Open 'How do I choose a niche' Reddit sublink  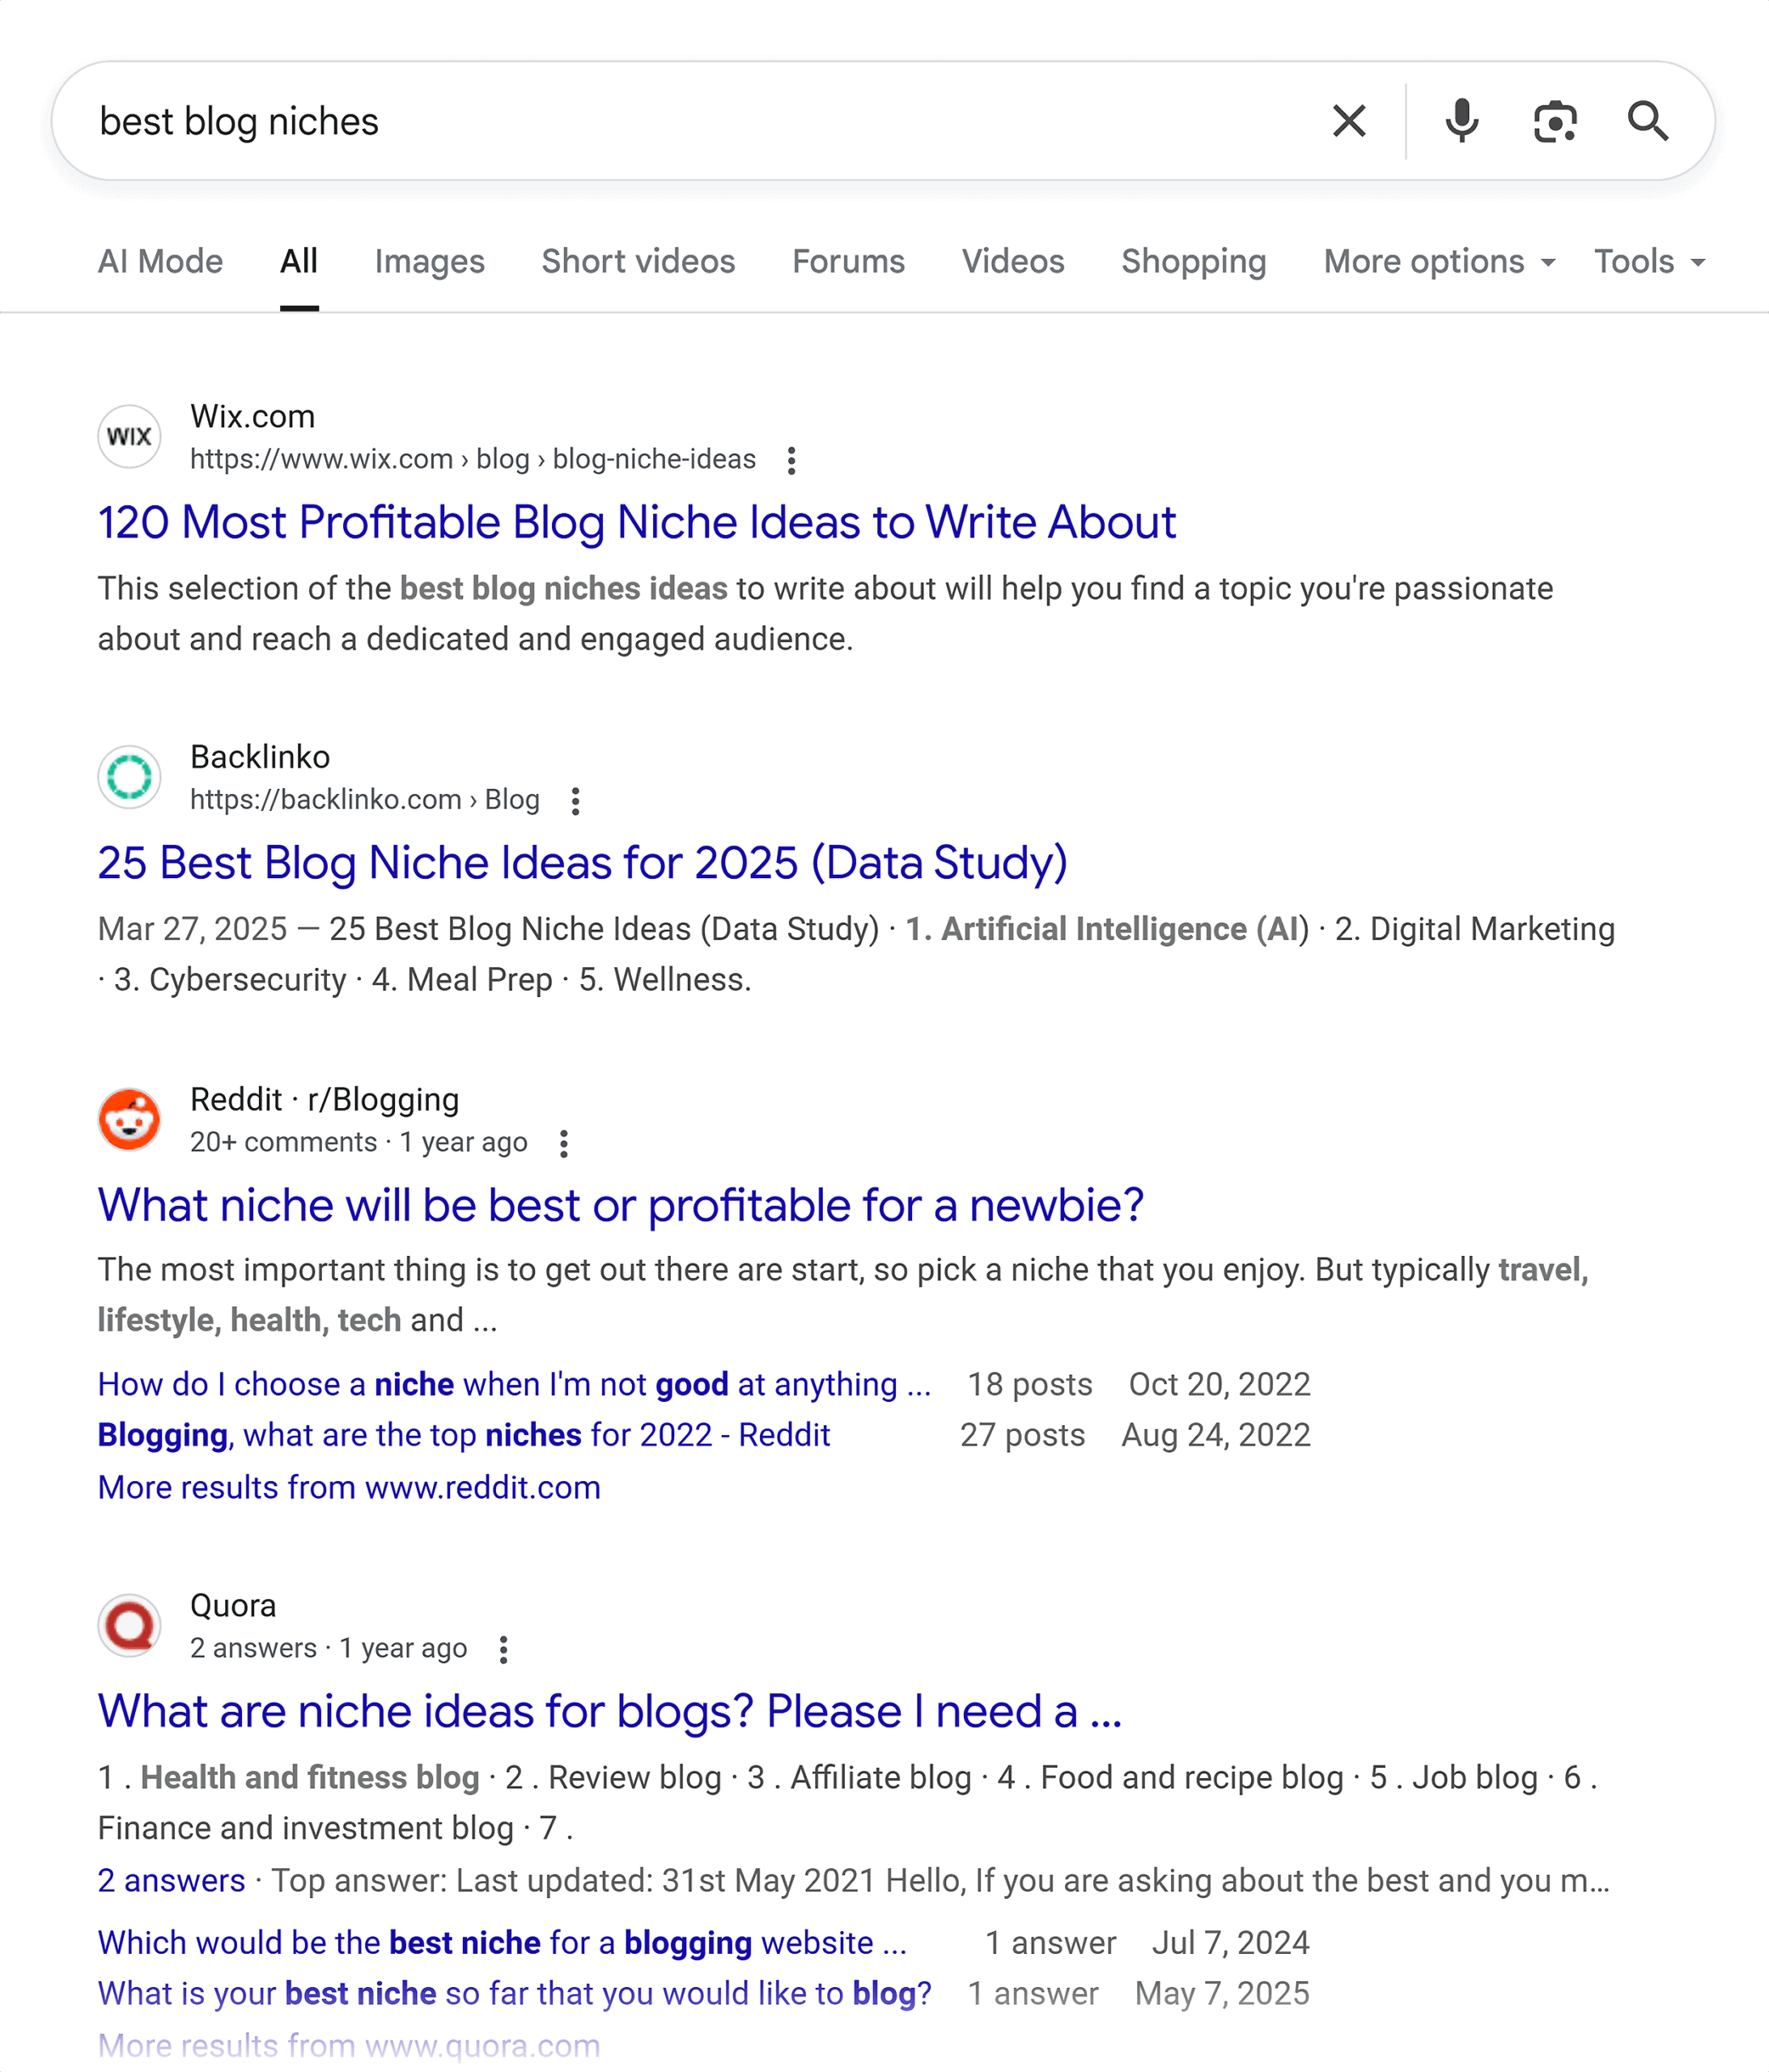(514, 1384)
